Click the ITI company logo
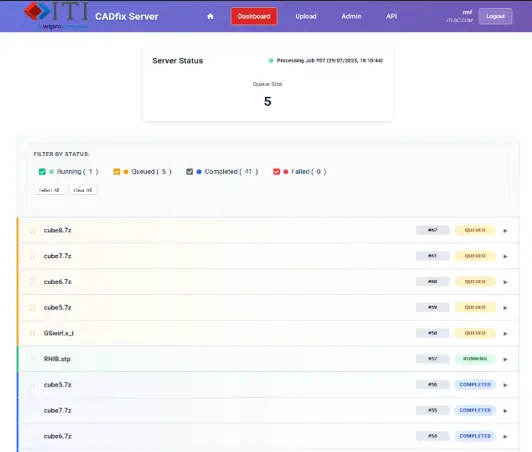This screenshot has height=452, width=532. (x=56, y=16)
